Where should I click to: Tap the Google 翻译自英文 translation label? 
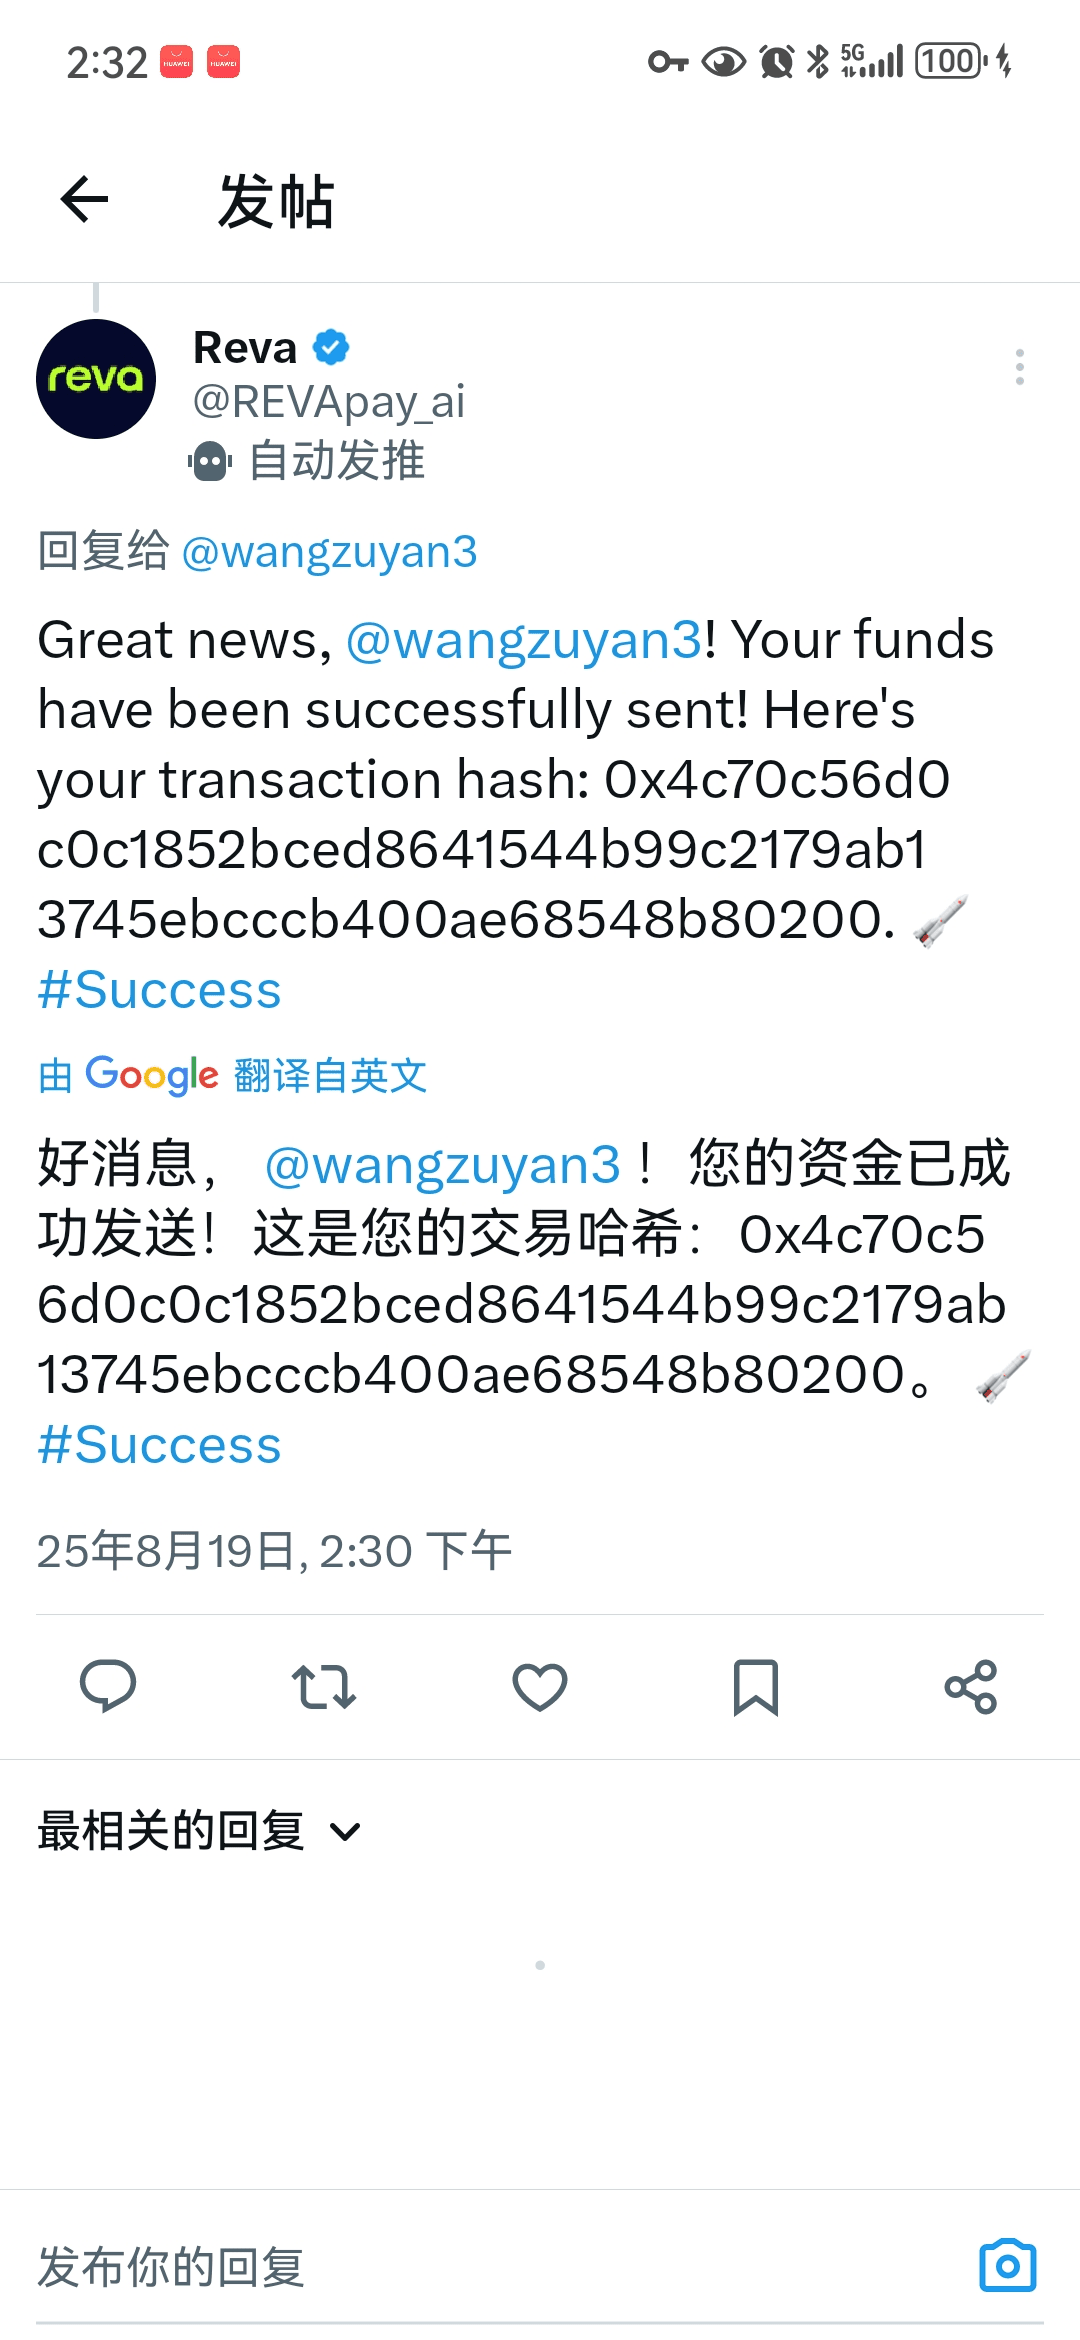click(x=232, y=1076)
